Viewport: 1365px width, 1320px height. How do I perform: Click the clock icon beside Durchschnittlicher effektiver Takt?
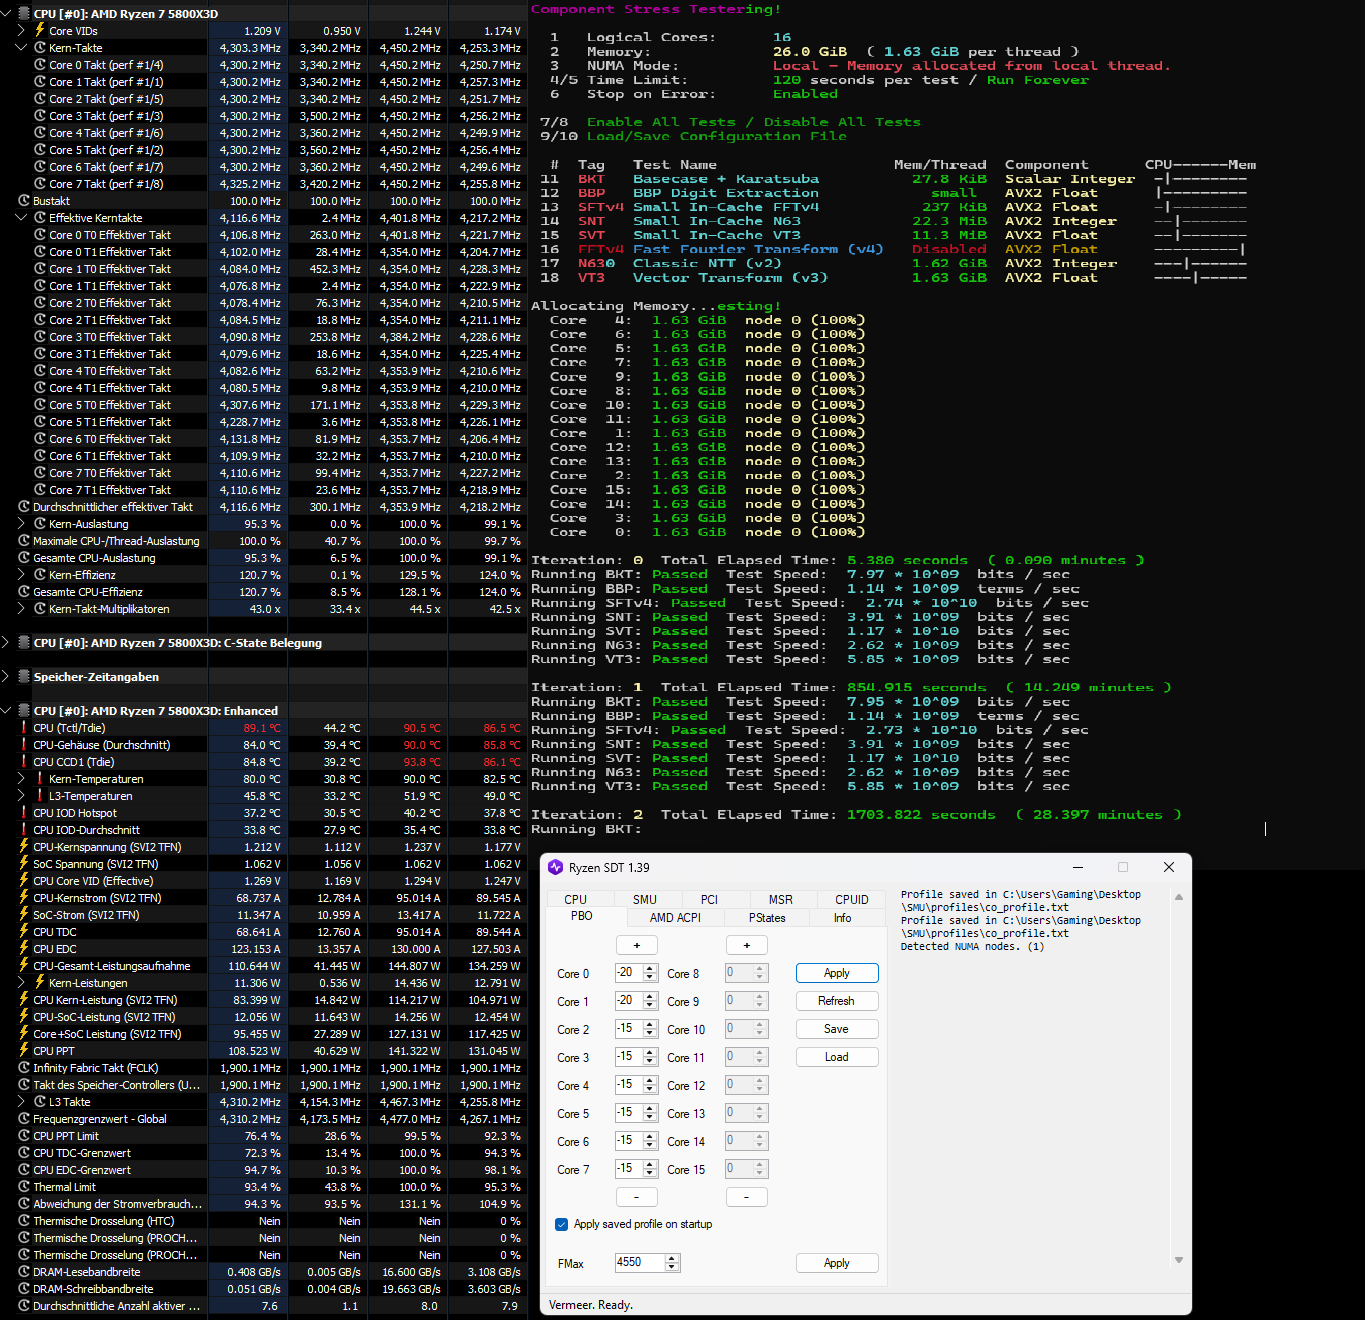[x=24, y=506]
